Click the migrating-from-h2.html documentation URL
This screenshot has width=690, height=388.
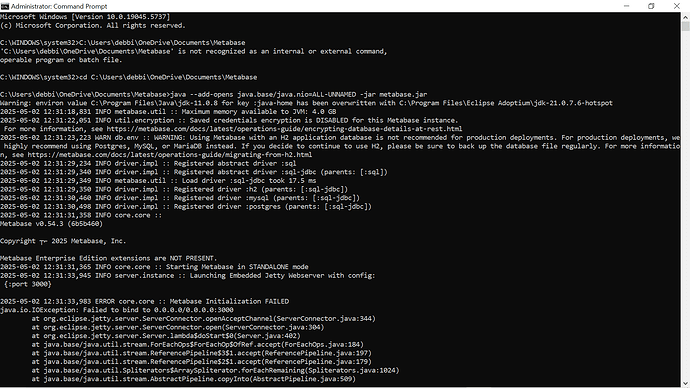pyautogui.click(x=170, y=155)
